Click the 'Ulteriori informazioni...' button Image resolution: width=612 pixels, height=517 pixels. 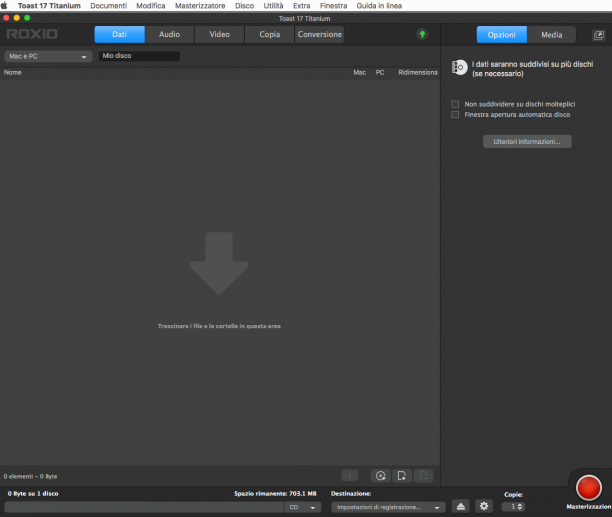[527, 141]
